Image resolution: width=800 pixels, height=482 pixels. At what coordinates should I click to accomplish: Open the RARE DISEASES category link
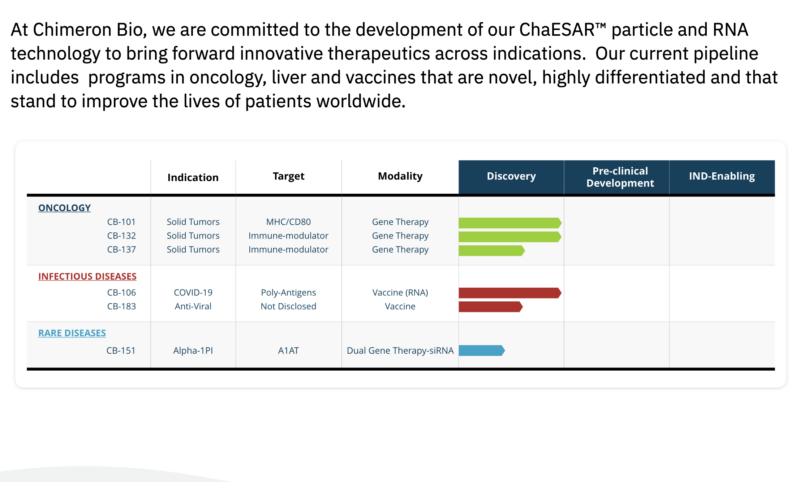72,333
